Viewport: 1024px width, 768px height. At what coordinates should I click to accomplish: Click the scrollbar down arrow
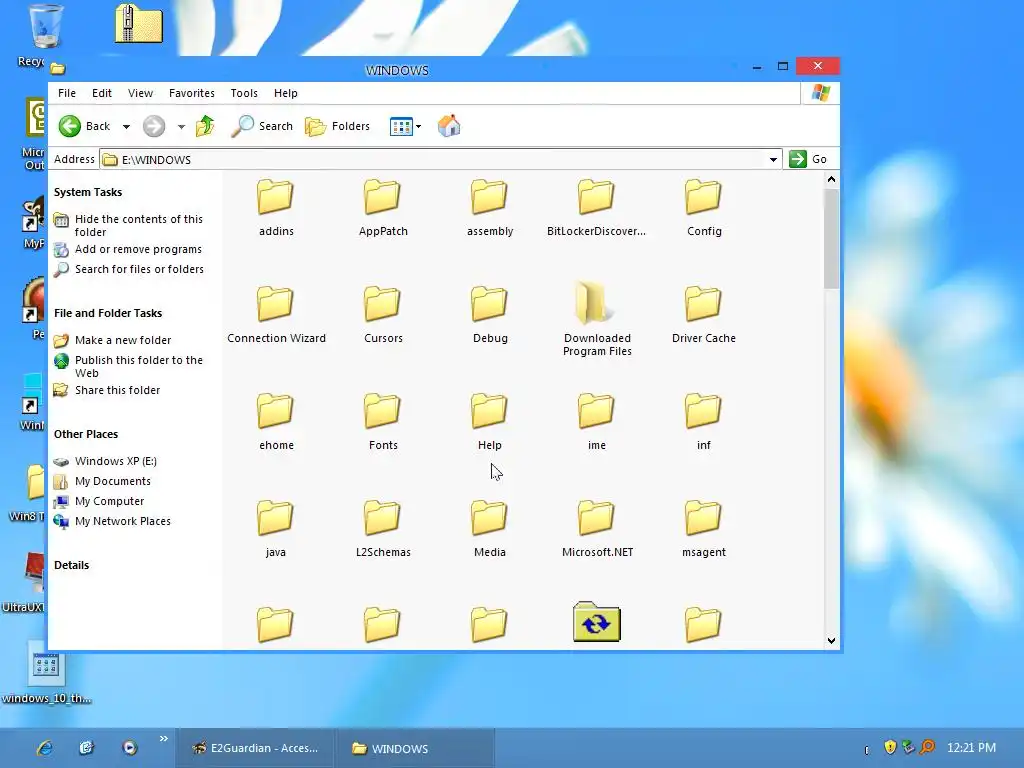coord(831,641)
